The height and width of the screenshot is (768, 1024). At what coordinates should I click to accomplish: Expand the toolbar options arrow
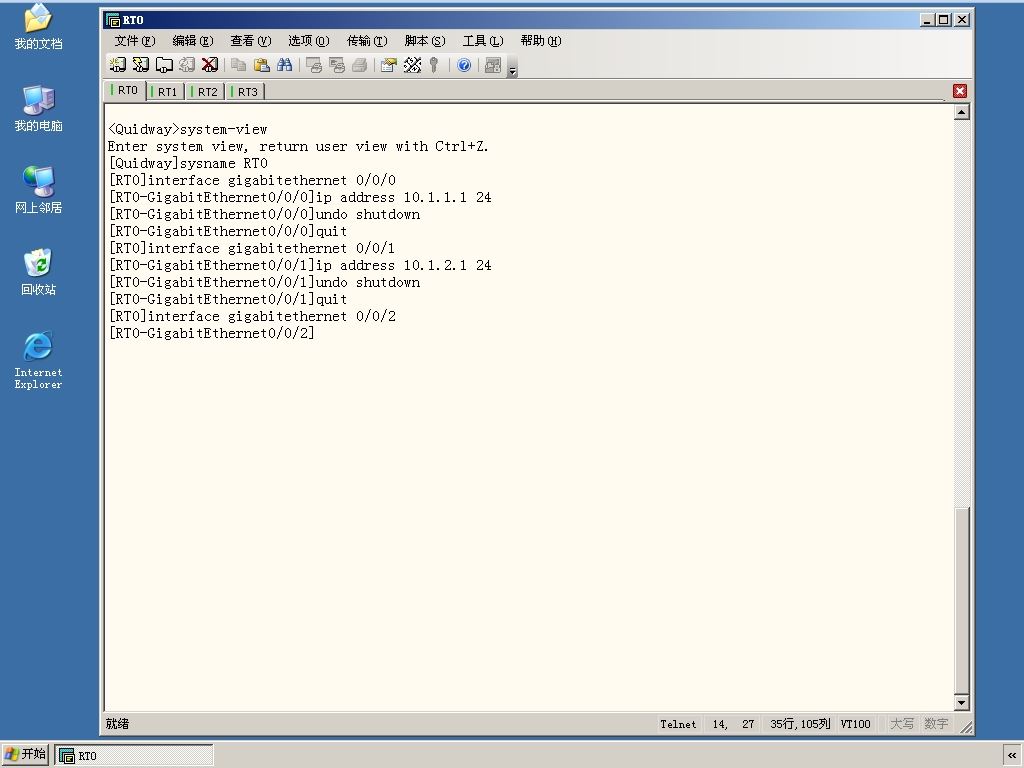(x=513, y=67)
